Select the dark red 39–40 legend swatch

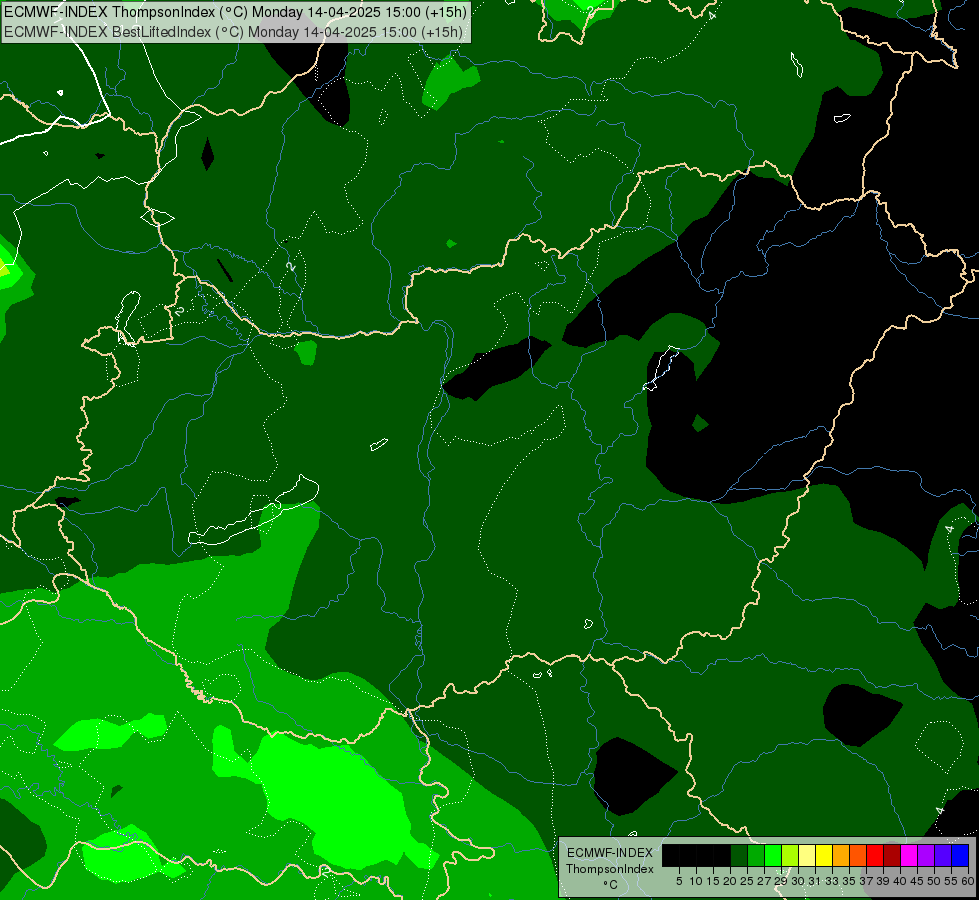(892, 855)
